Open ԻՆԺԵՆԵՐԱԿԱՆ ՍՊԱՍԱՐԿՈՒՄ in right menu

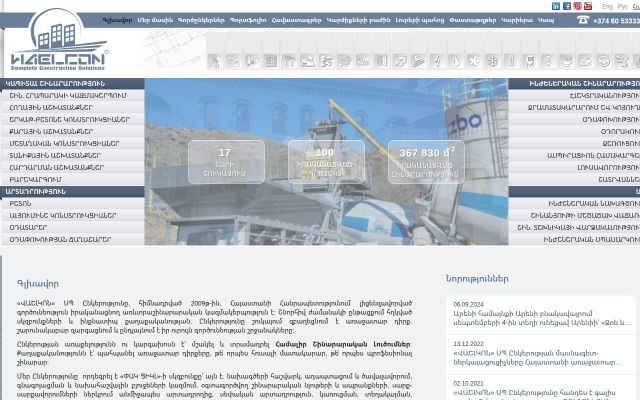pos(574,240)
